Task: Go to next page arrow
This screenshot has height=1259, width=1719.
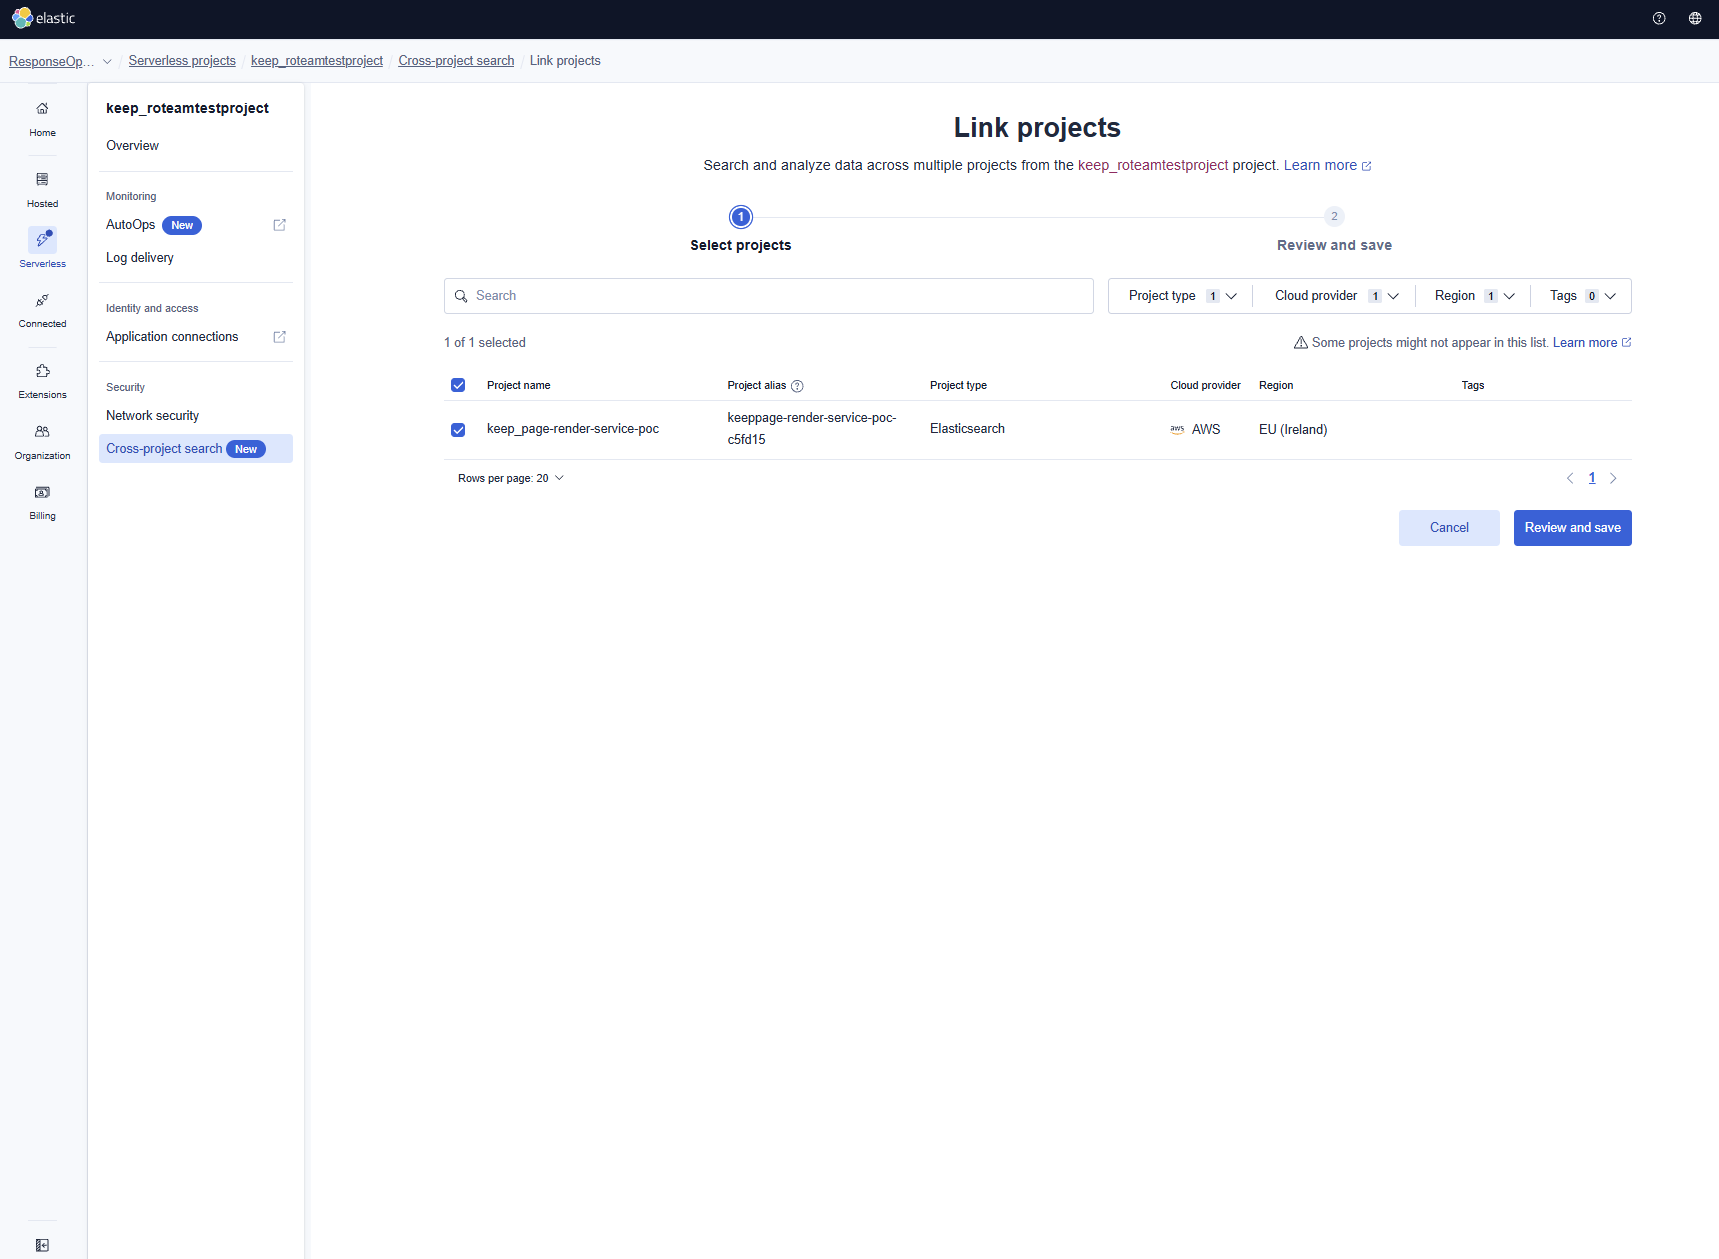Action: pyautogui.click(x=1613, y=478)
